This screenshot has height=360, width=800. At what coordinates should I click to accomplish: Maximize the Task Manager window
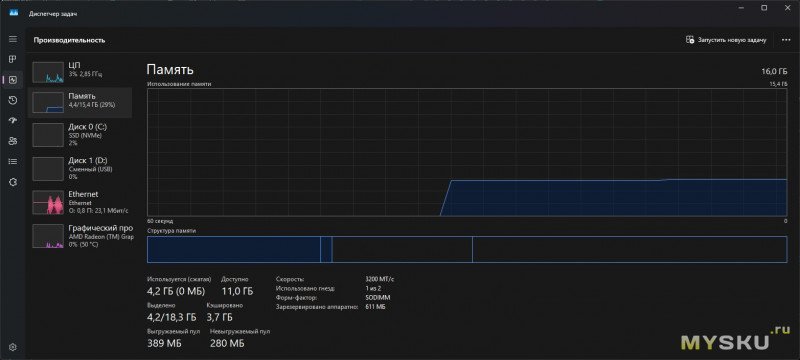tap(764, 8)
